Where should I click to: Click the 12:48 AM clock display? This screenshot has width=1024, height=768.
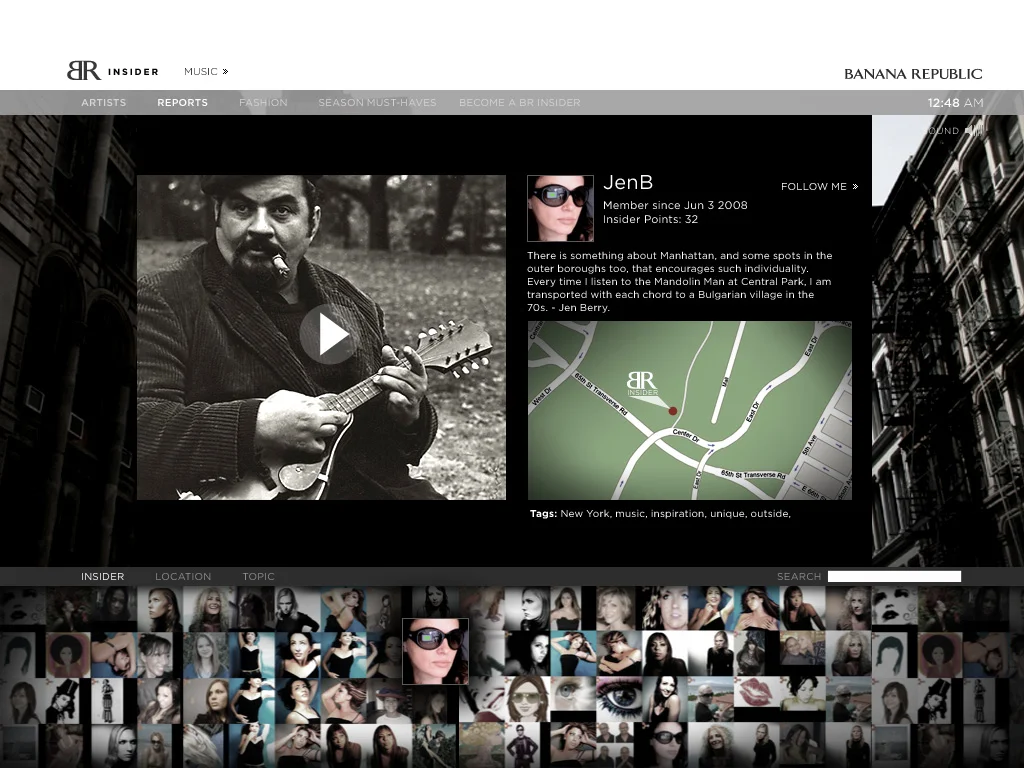pos(955,103)
